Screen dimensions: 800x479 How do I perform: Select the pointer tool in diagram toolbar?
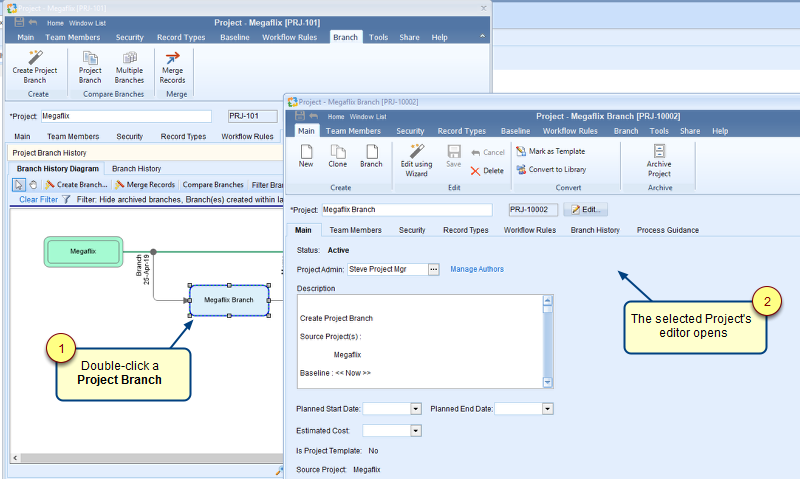pos(18,185)
